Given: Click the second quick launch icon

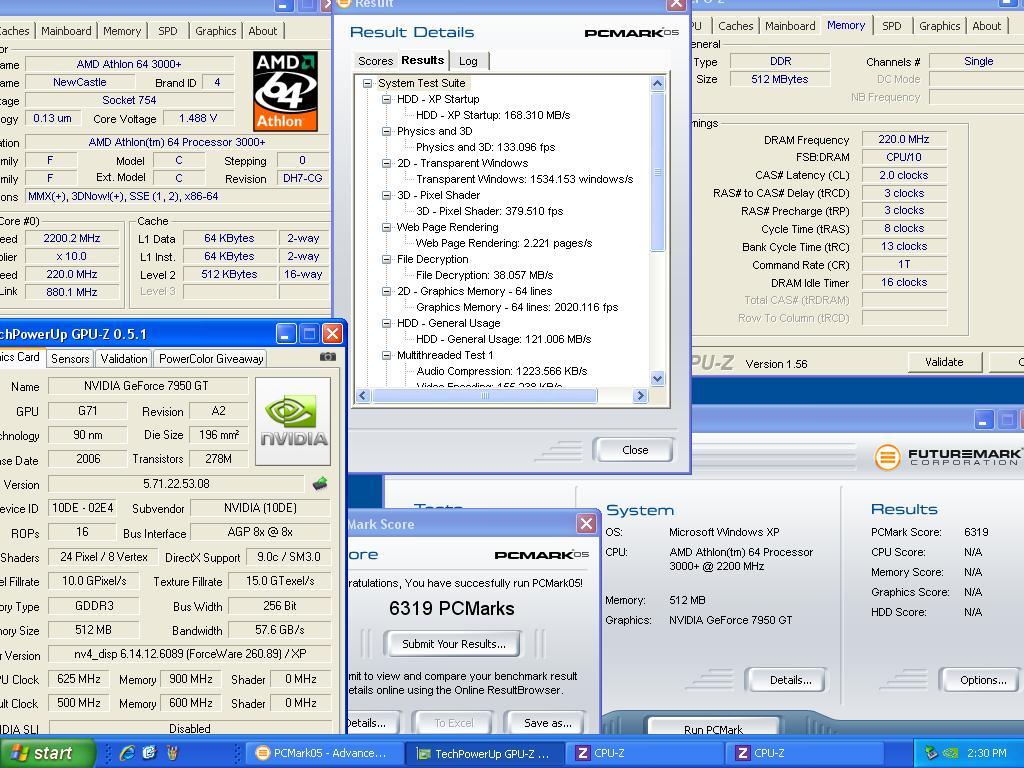Looking at the screenshot, I should click(x=149, y=753).
